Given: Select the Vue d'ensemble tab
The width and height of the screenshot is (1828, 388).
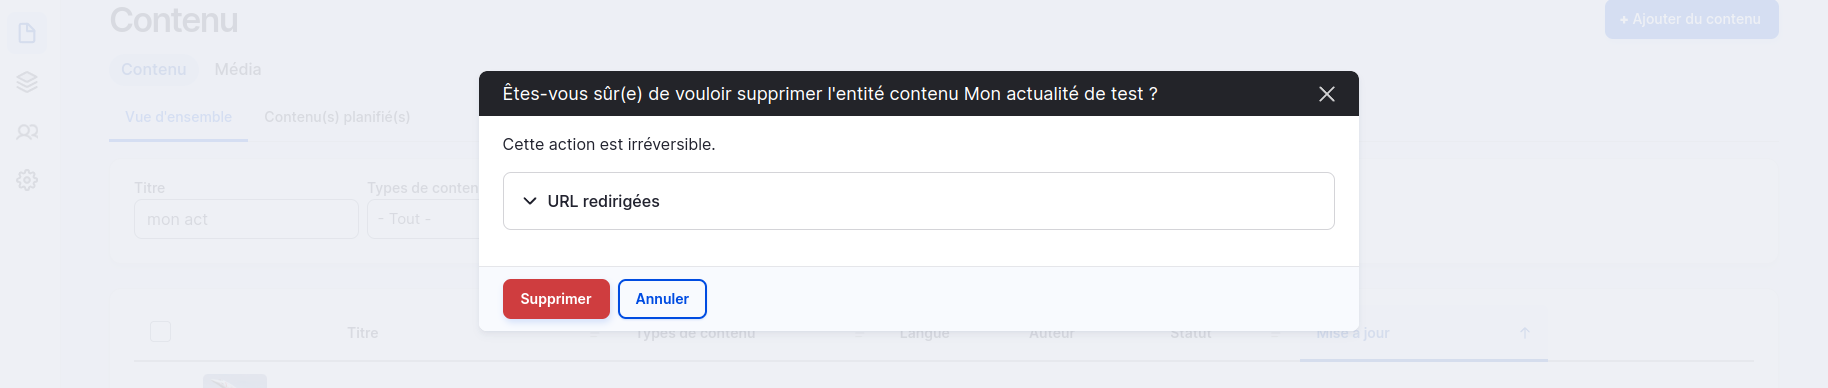Looking at the screenshot, I should coord(178,117).
